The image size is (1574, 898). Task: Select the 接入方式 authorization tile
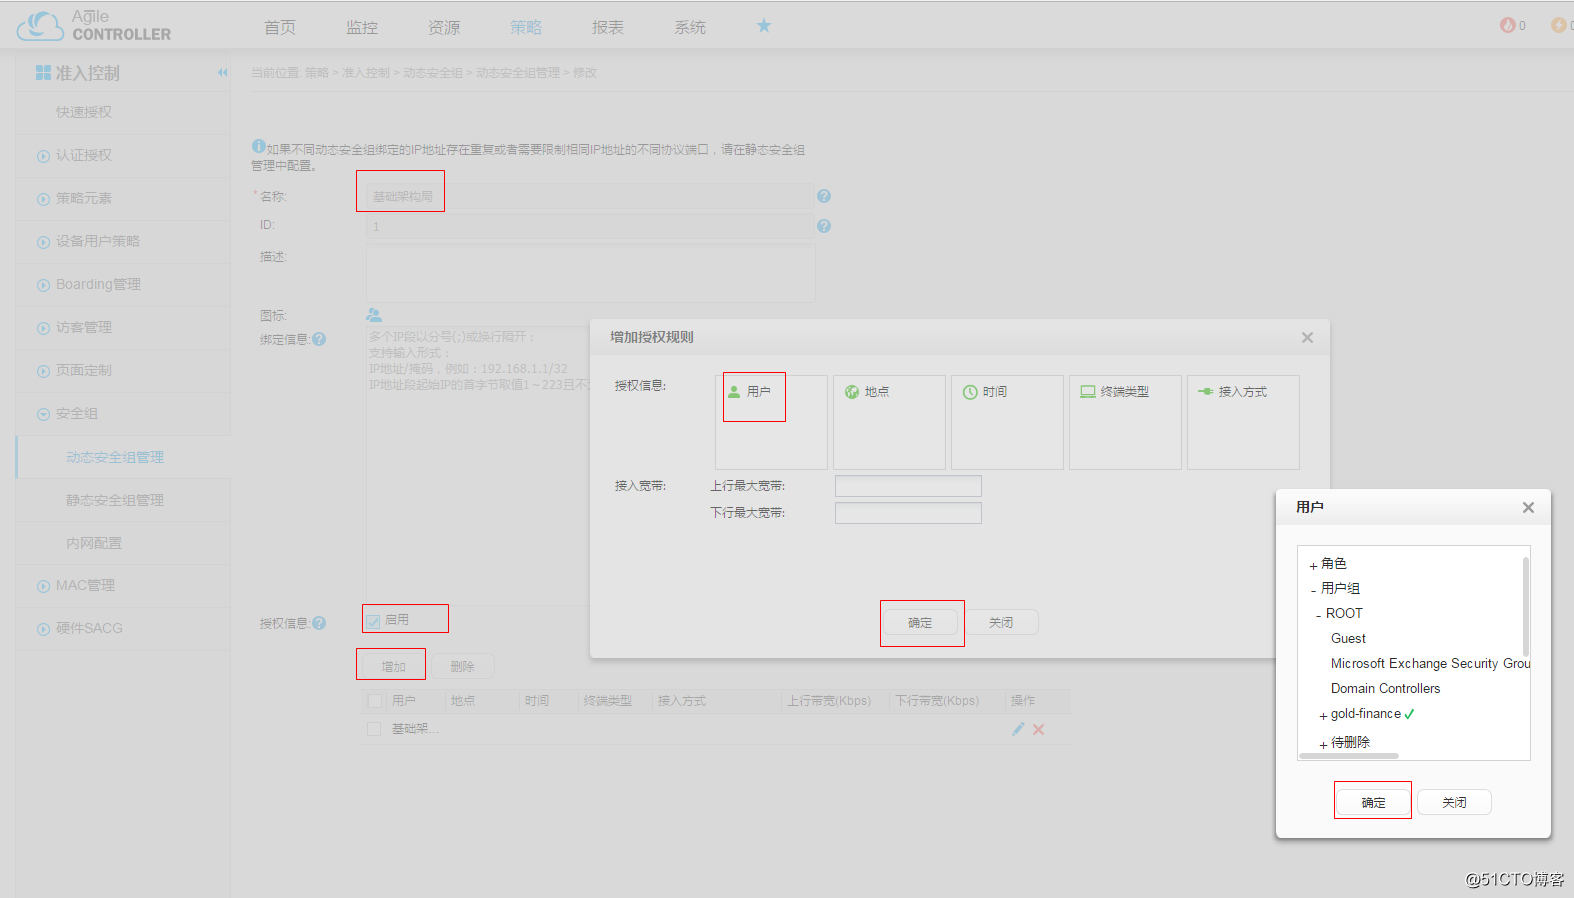[x=1243, y=422]
